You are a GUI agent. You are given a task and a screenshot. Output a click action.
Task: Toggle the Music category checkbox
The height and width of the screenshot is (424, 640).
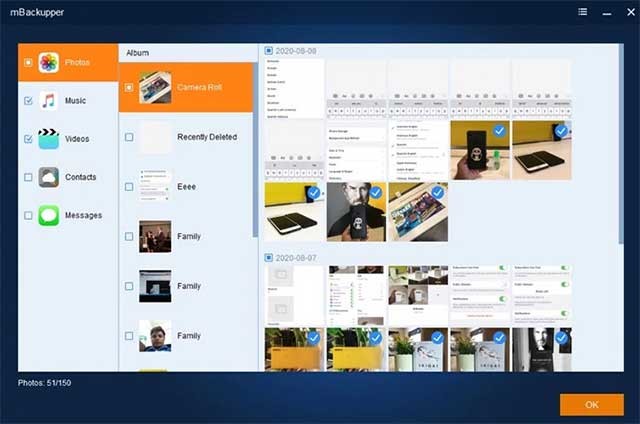(28, 101)
